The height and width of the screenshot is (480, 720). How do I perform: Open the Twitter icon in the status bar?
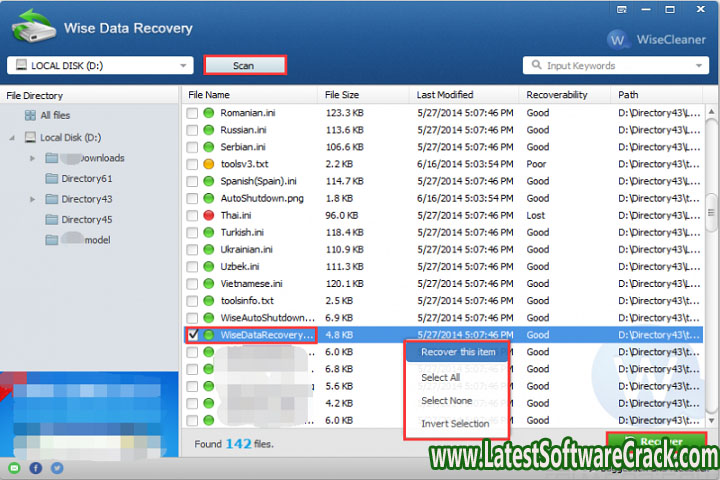point(56,468)
